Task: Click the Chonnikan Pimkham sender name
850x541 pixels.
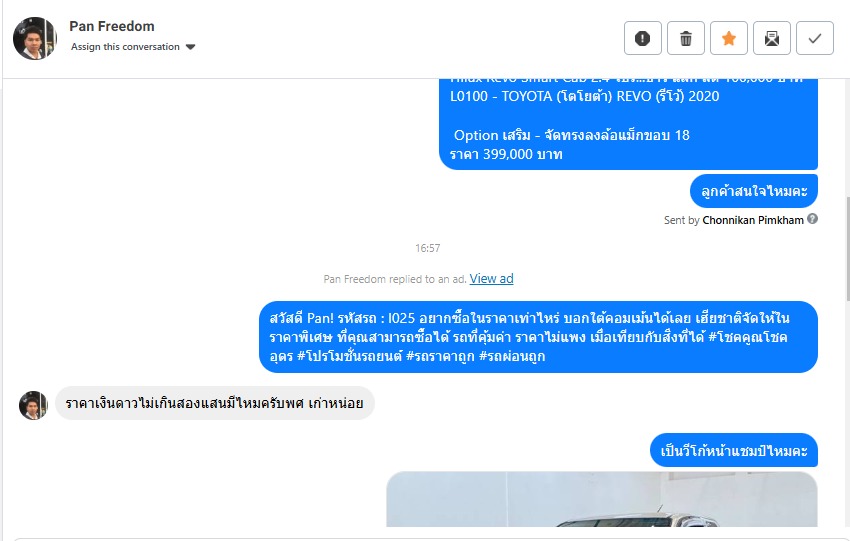Action: 753,220
